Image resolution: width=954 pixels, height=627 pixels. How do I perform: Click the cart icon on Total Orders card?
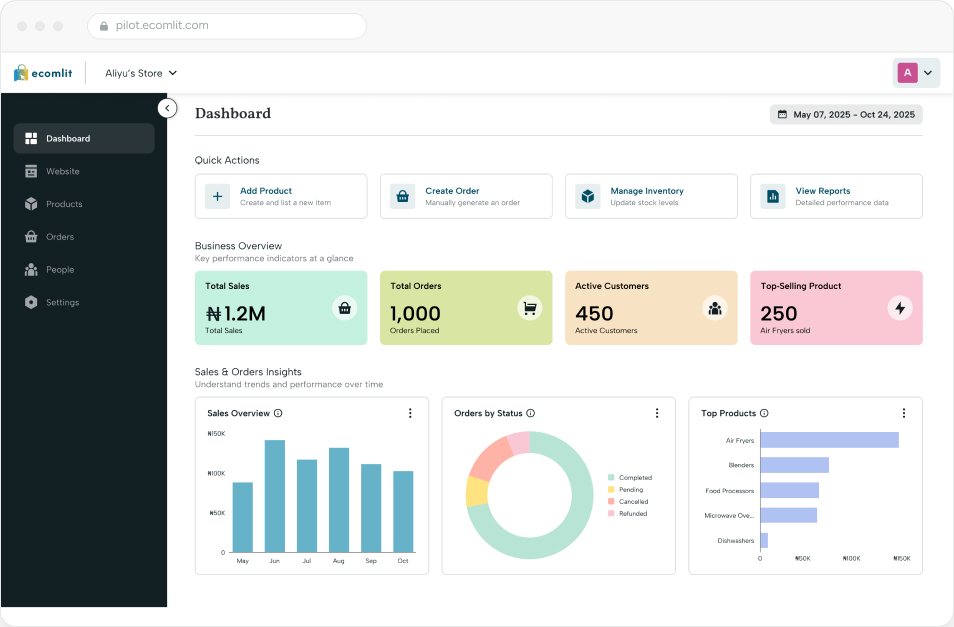[x=530, y=308]
